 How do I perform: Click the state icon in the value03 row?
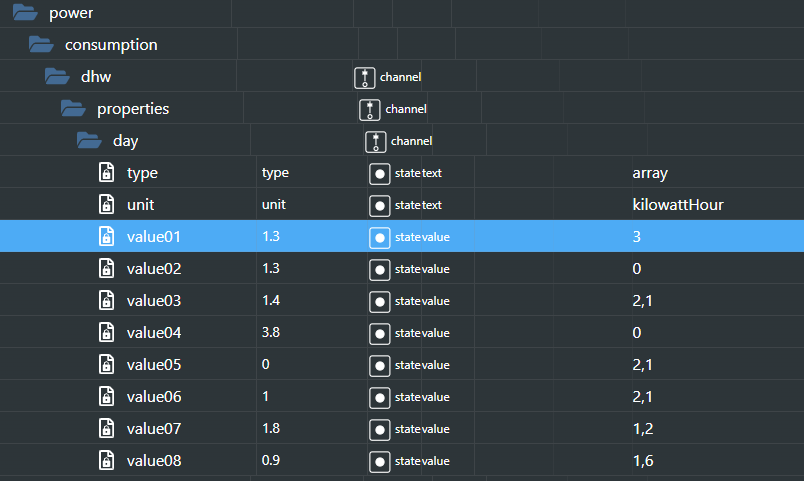tap(380, 301)
